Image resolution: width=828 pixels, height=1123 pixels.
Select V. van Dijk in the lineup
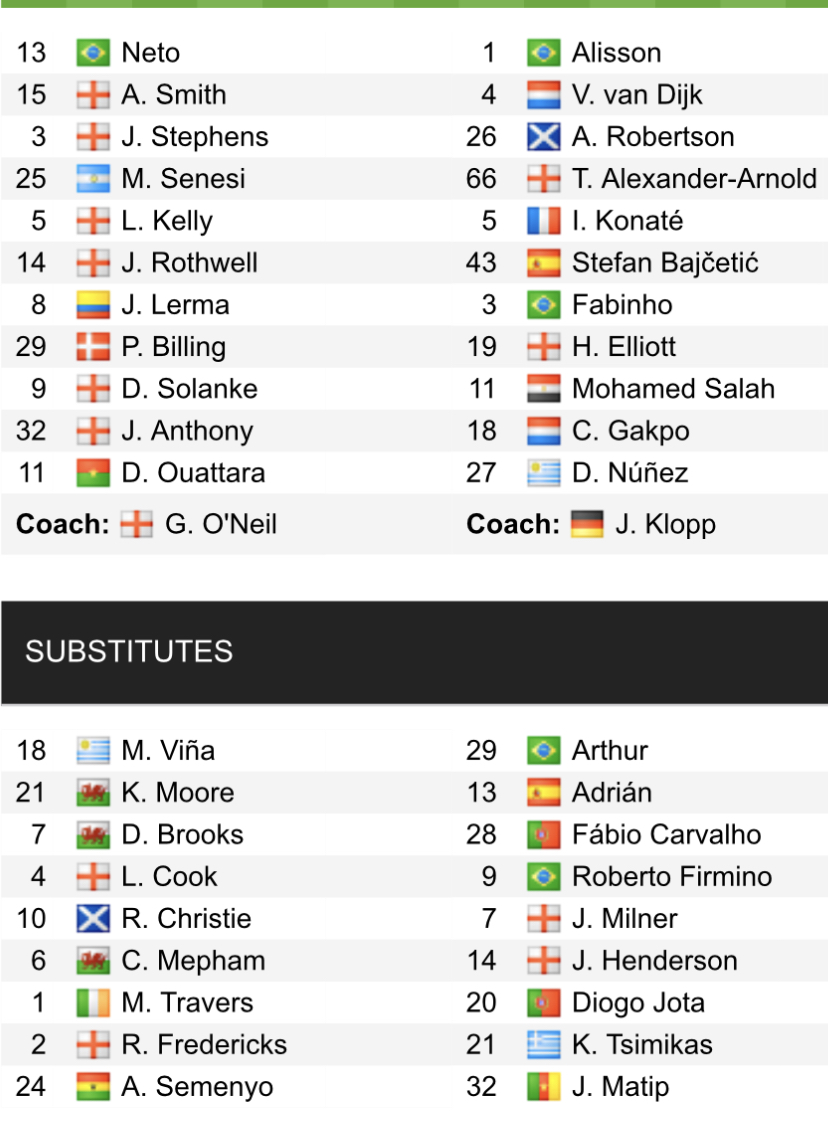pos(637,94)
